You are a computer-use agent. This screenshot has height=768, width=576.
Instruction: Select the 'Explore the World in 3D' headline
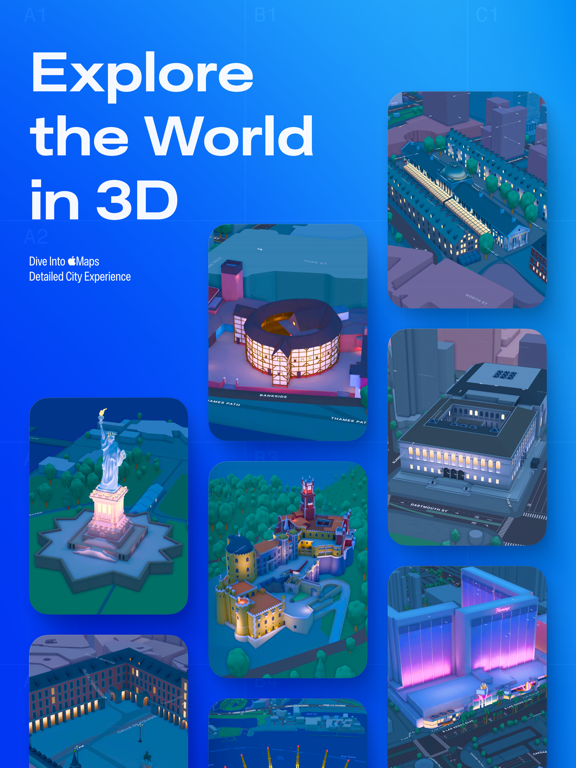click(x=172, y=135)
